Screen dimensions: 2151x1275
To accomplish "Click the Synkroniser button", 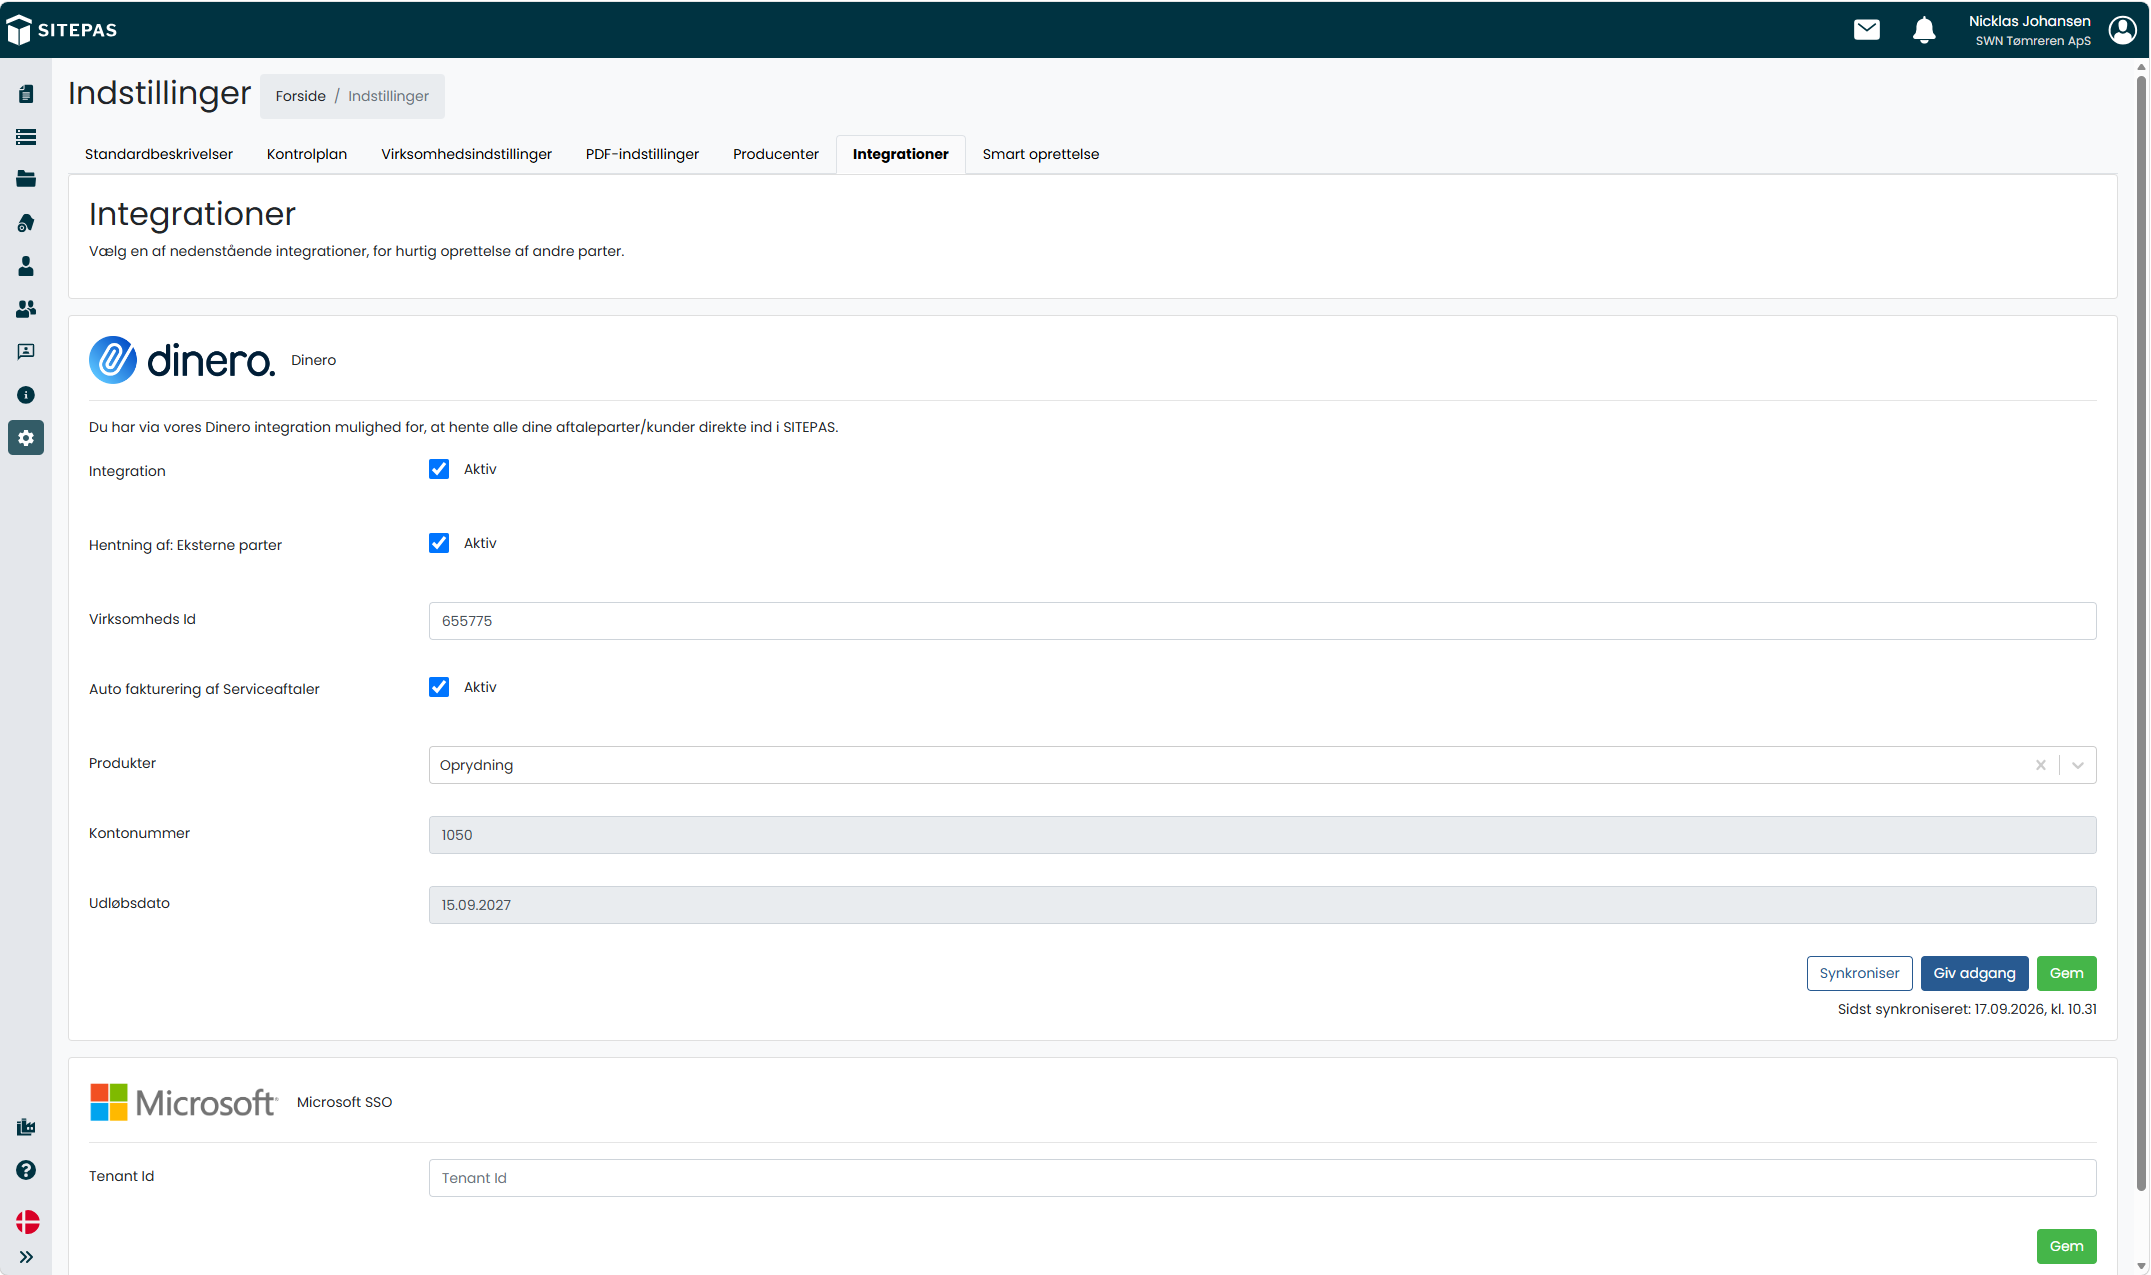I will [x=1859, y=973].
